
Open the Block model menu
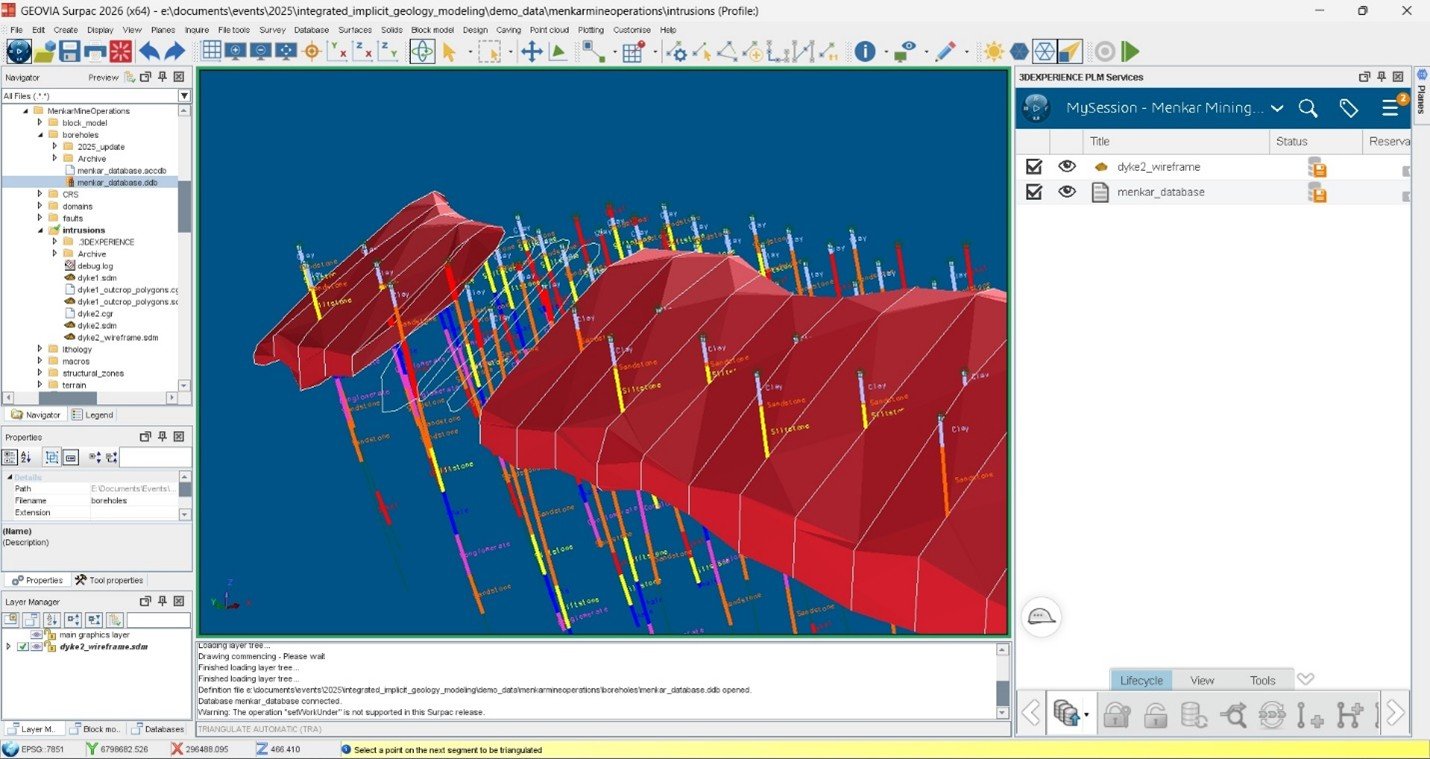pos(432,30)
